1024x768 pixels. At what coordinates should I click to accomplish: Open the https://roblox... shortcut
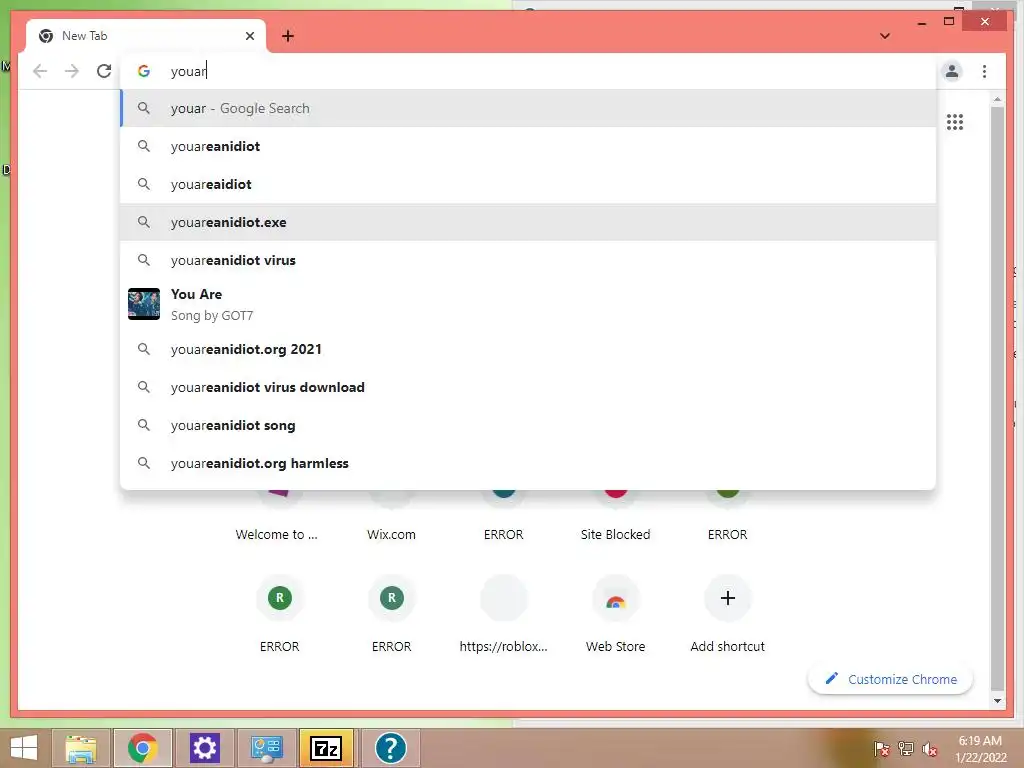[x=504, y=614]
